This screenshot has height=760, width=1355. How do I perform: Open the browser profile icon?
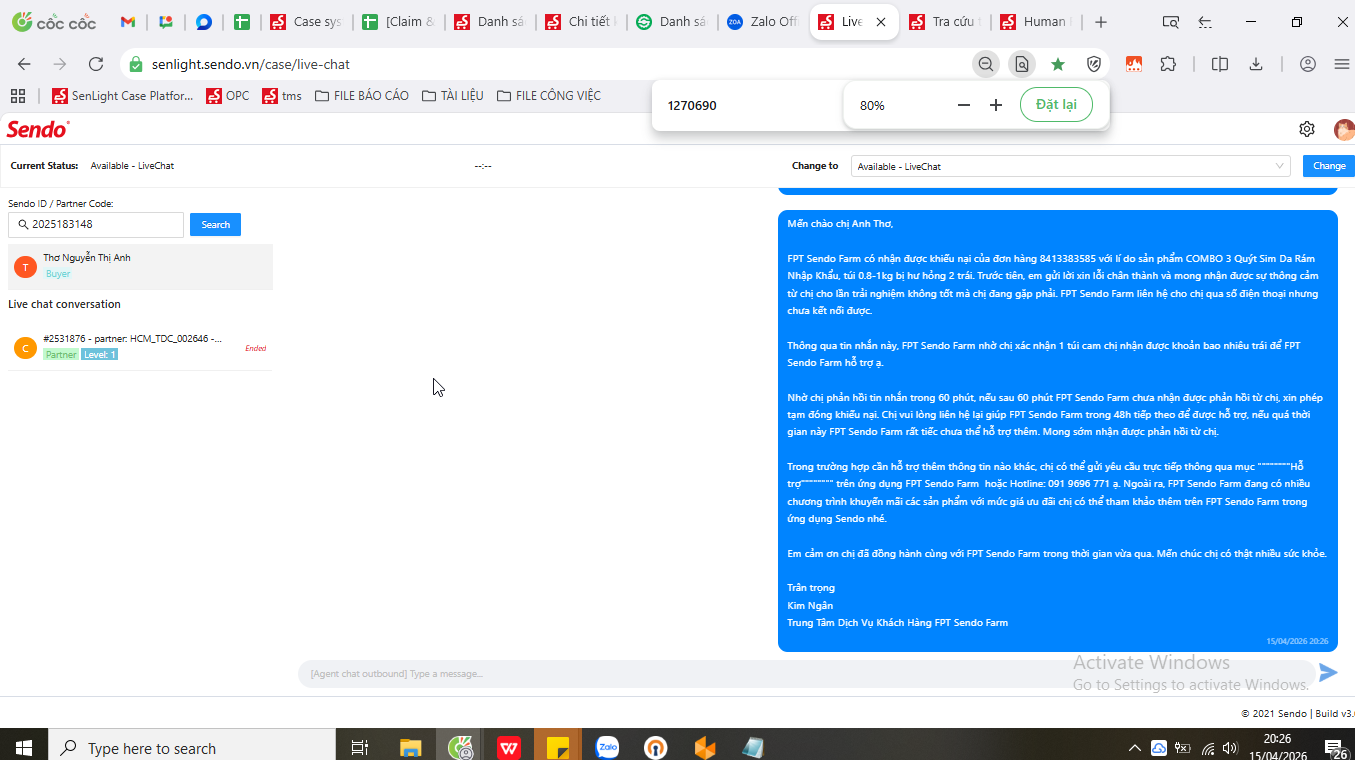(1308, 64)
